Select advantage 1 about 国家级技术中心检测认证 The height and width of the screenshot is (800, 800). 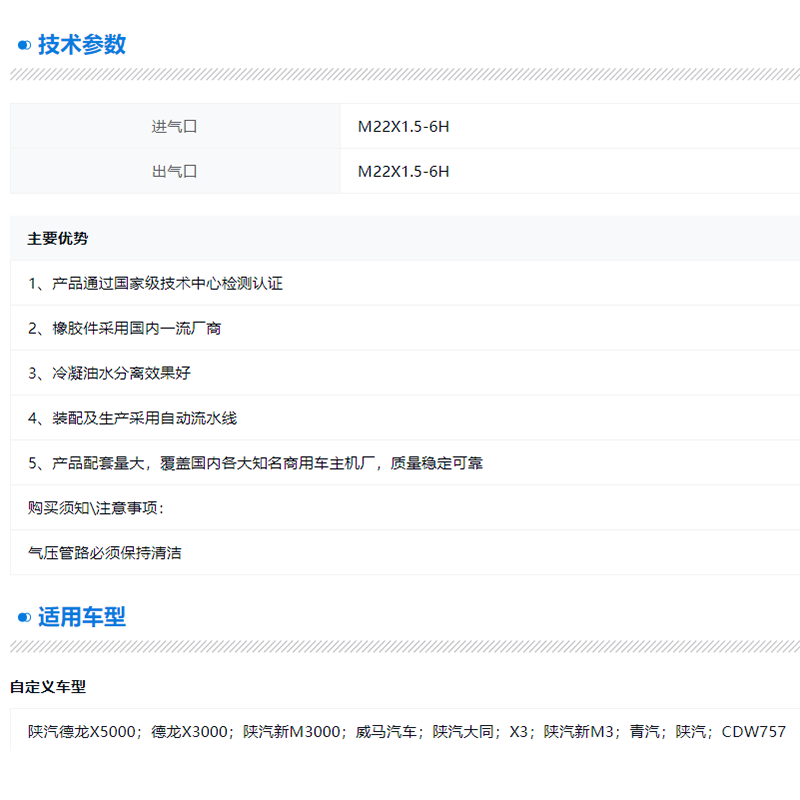coord(156,284)
